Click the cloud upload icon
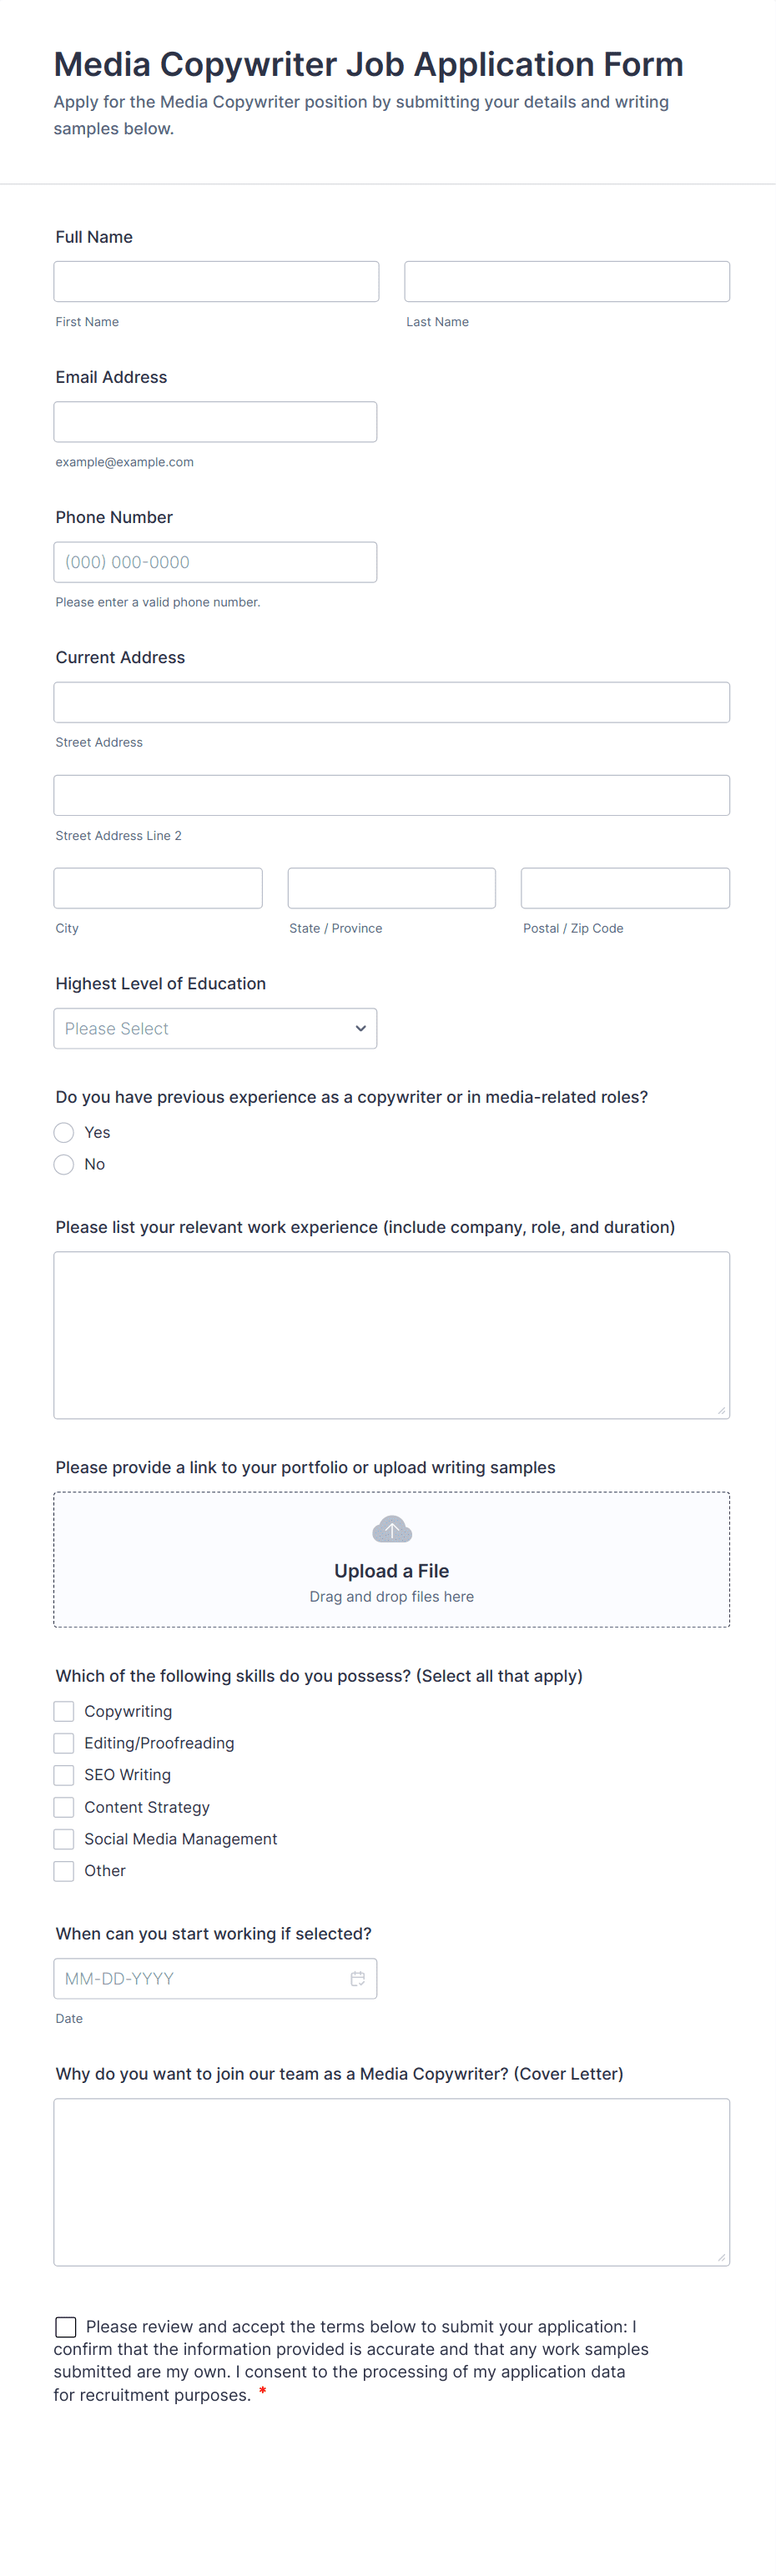Viewport: 776px width, 2576px height. point(391,1529)
